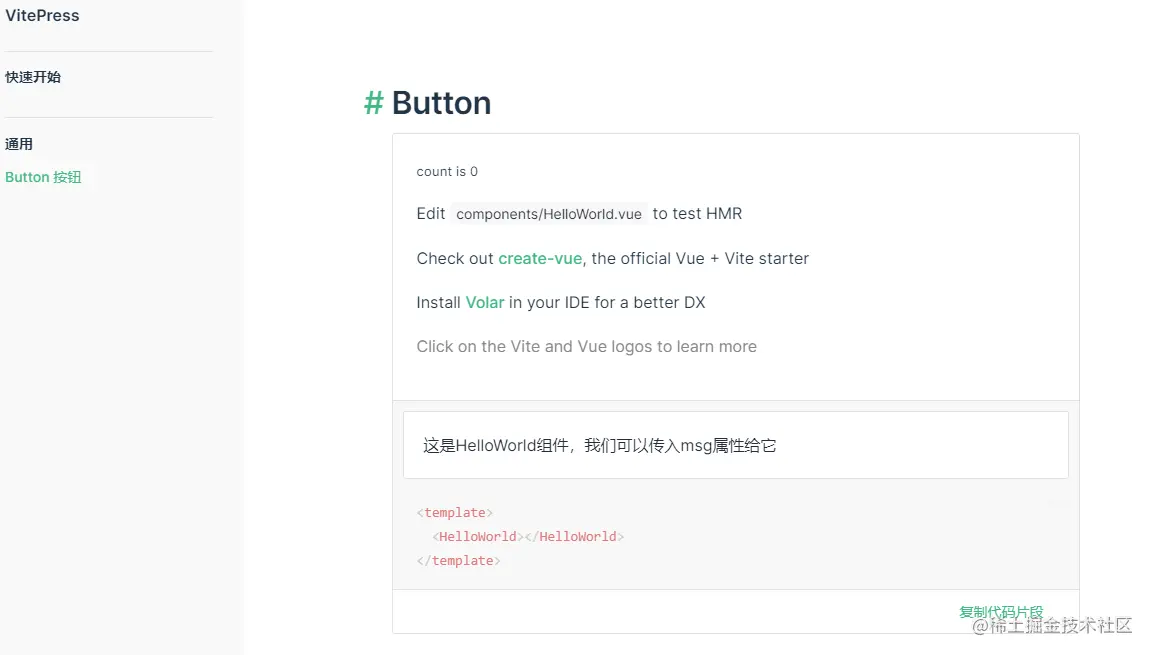The image size is (1152, 655).
Task: Open the Volar link
Action: pos(485,302)
